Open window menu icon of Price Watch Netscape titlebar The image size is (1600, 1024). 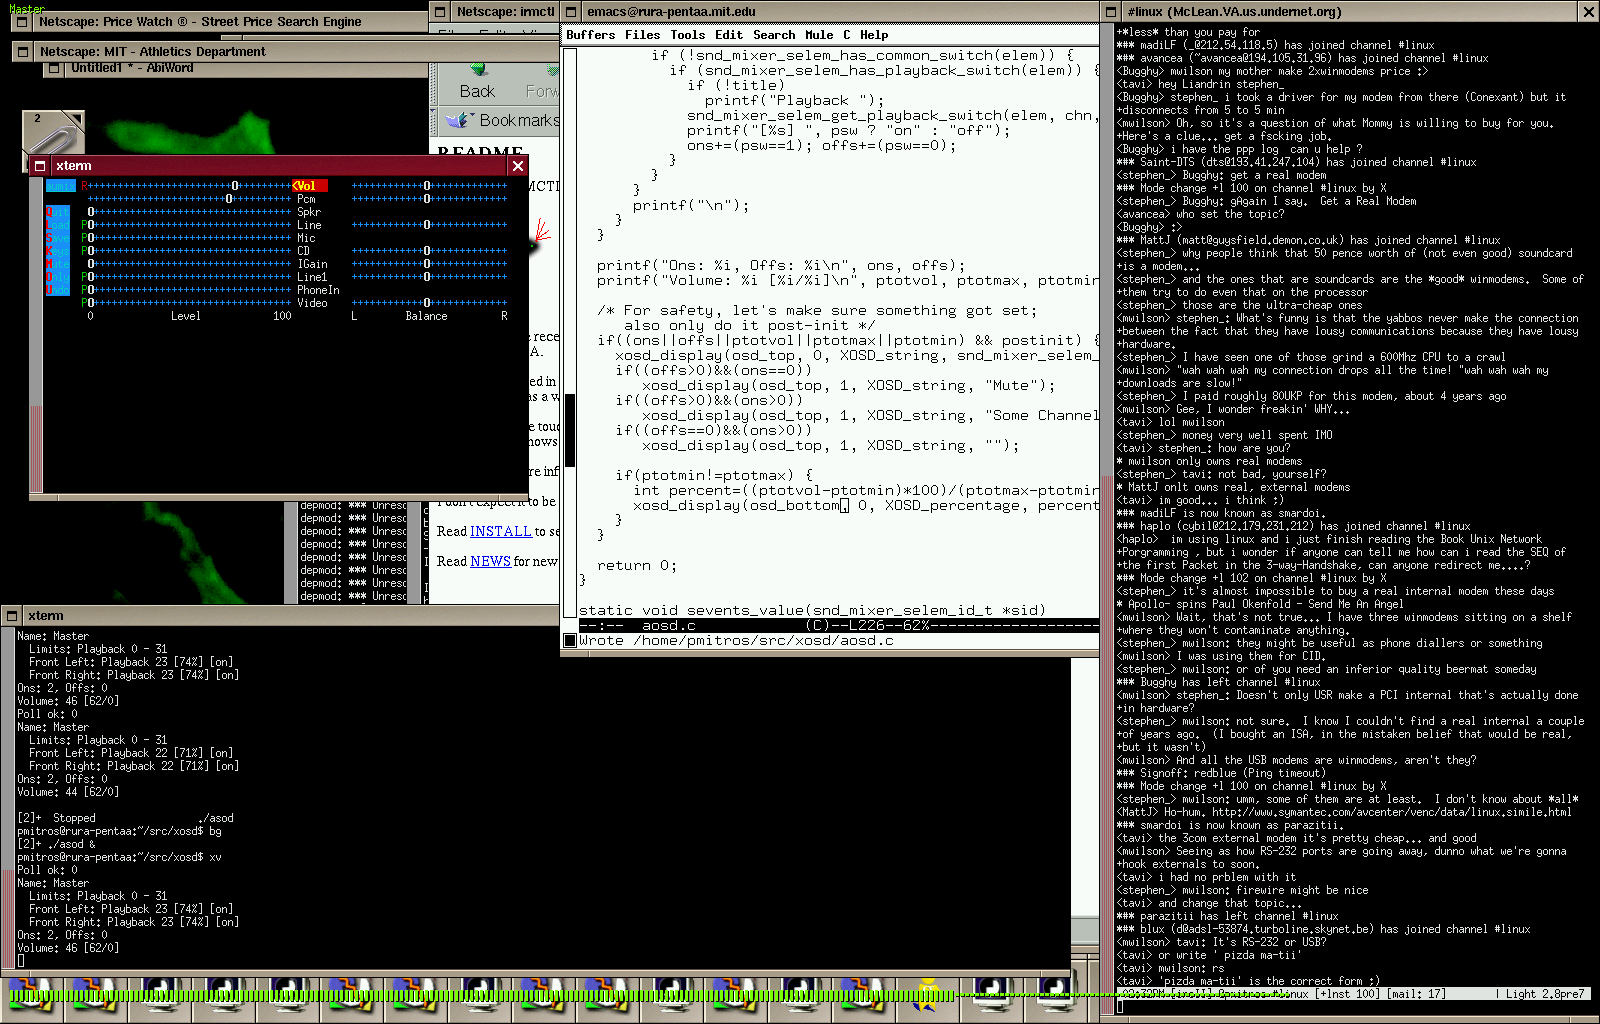tap(22, 21)
